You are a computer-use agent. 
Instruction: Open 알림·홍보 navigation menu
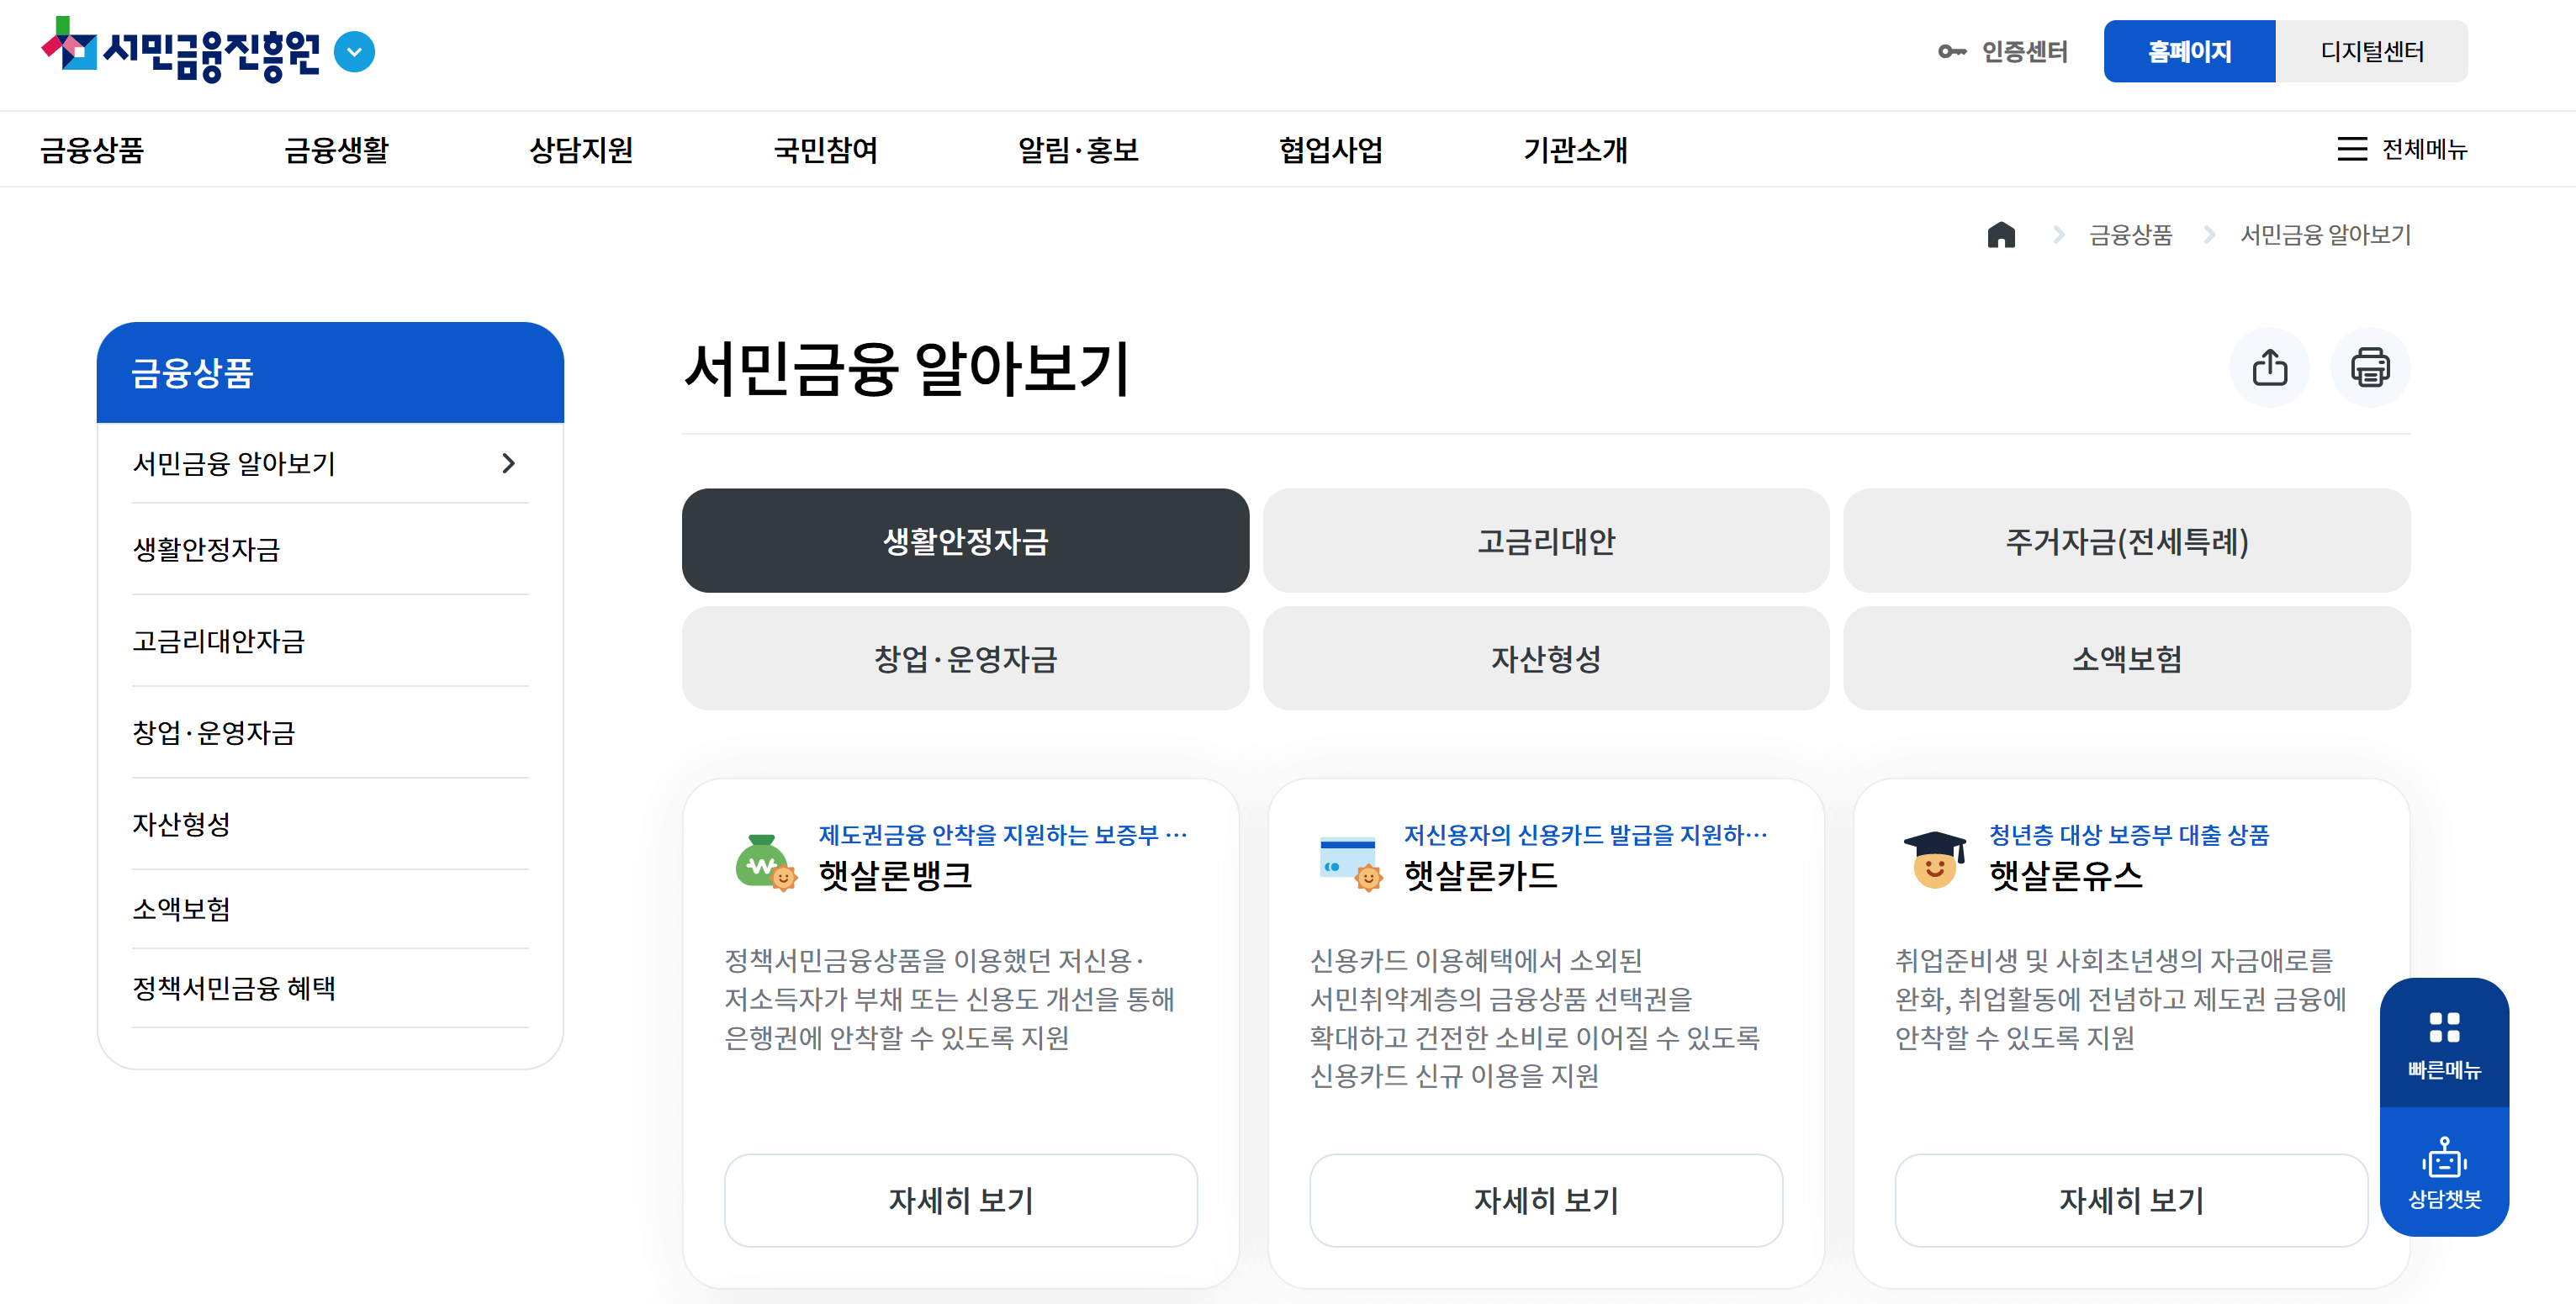tap(1078, 150)
